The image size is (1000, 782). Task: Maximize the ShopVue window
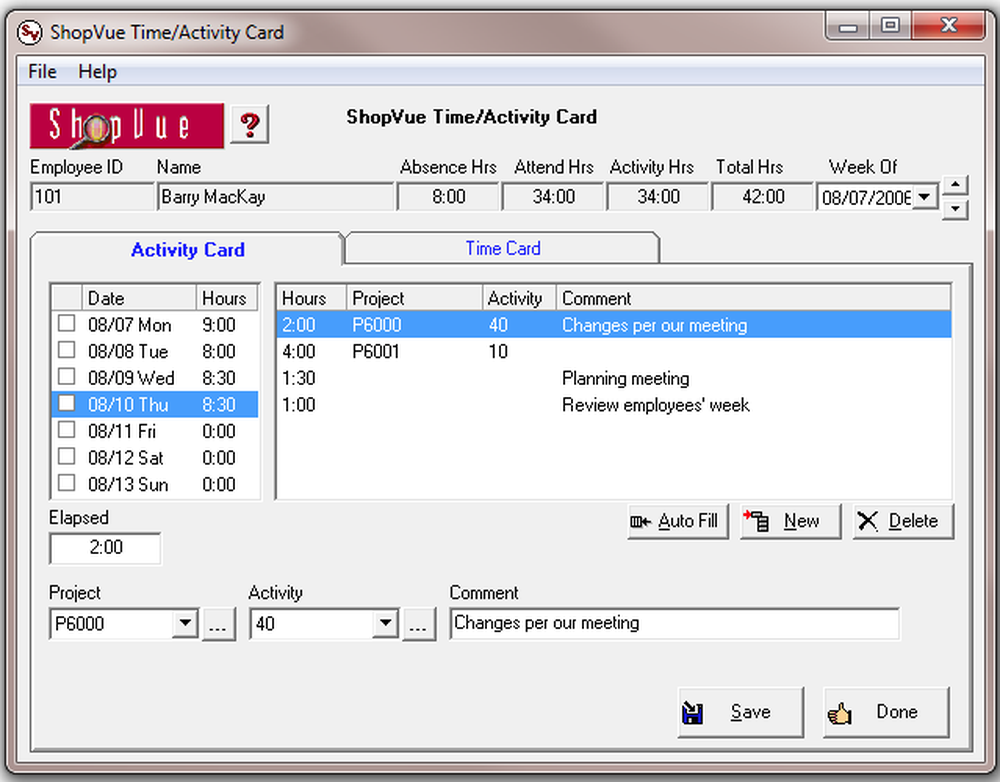coord(890,26)
